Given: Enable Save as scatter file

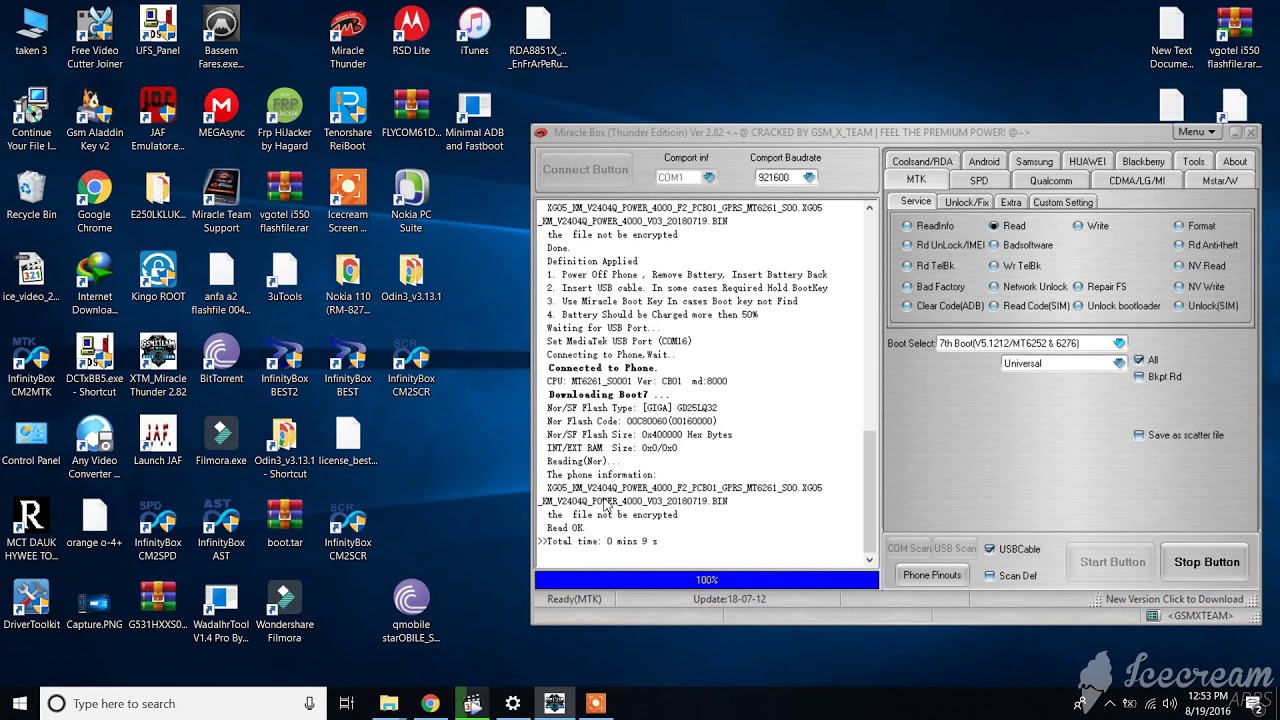Looking at the screenshot, I should [1178, 435].
